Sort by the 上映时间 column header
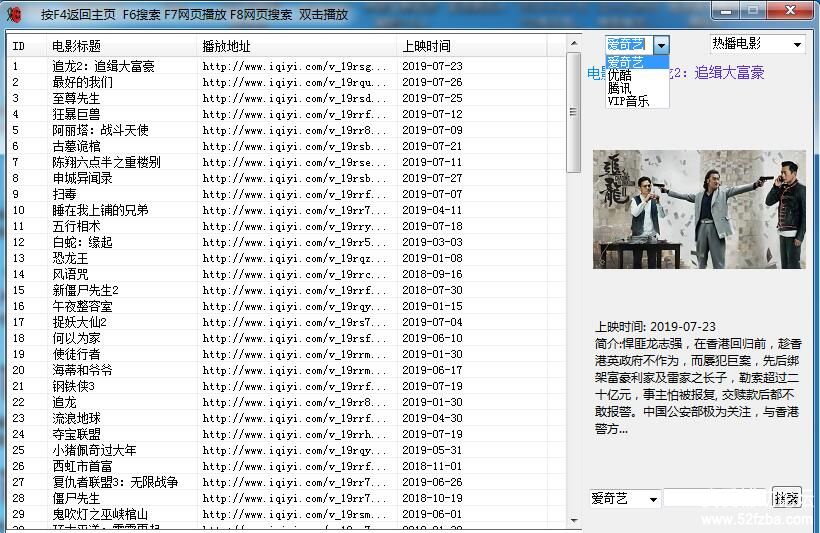This screenshot has height=533, width=820. [x=472, y=46]
